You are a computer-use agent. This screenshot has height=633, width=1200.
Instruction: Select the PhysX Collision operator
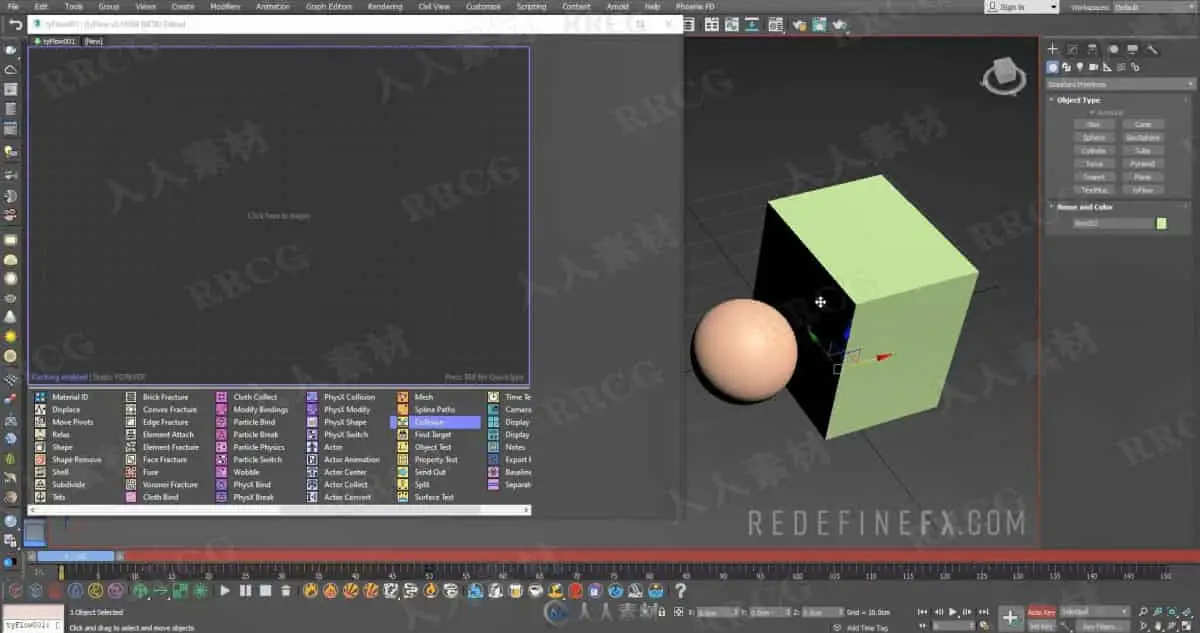pos(349,397)
